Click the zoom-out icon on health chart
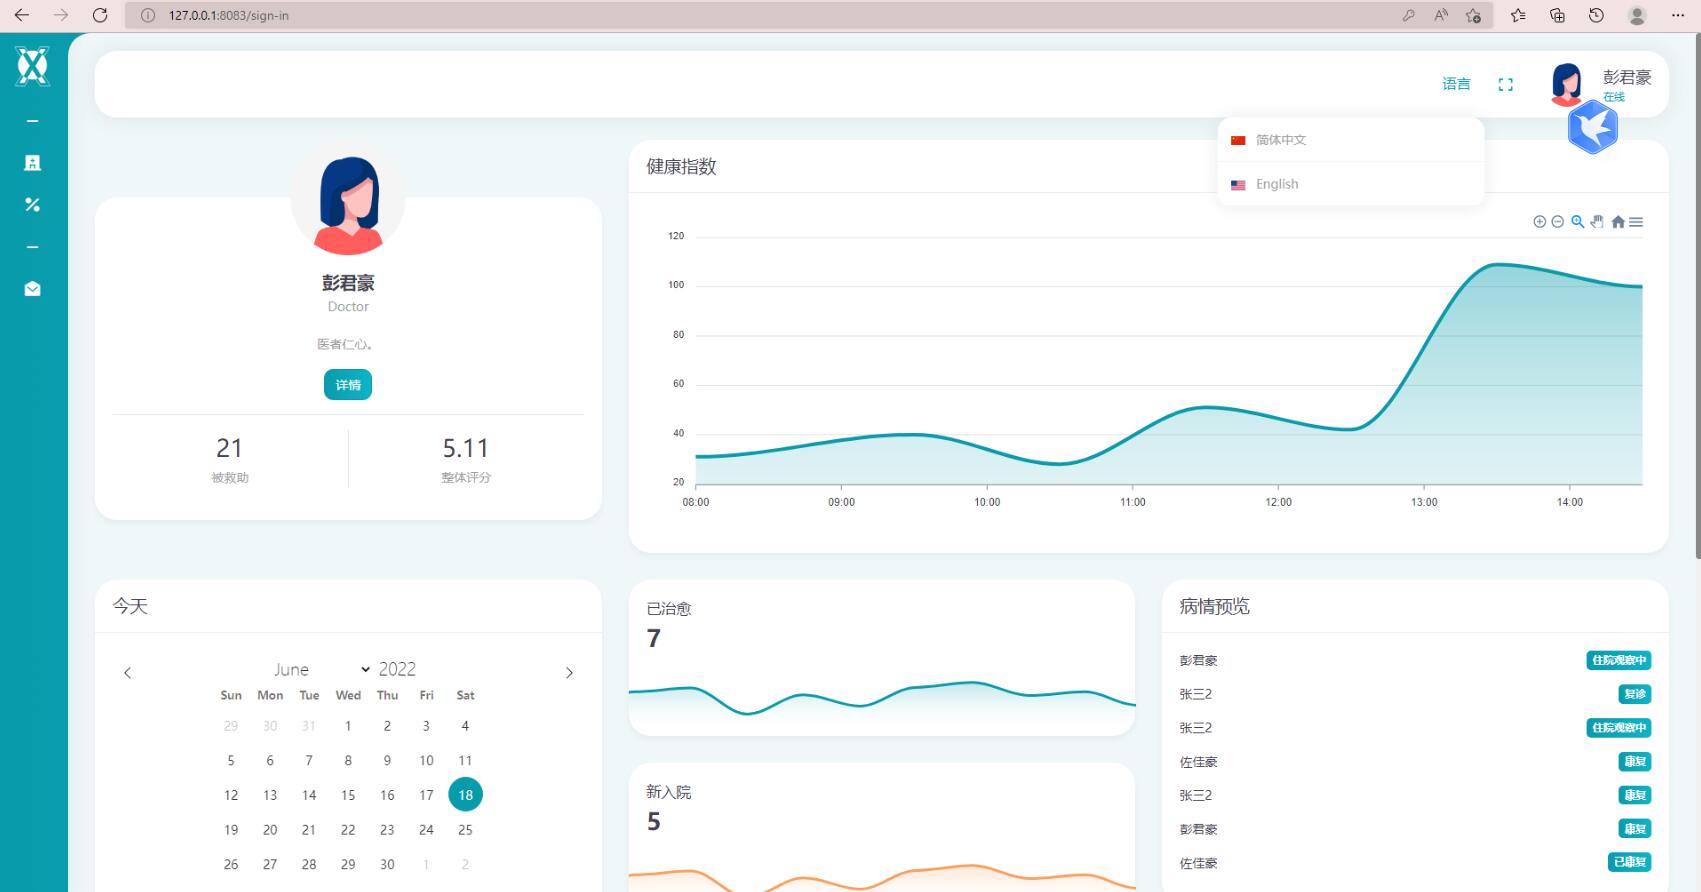Viewport: 1701px width, 892px height. (1558, 222)
